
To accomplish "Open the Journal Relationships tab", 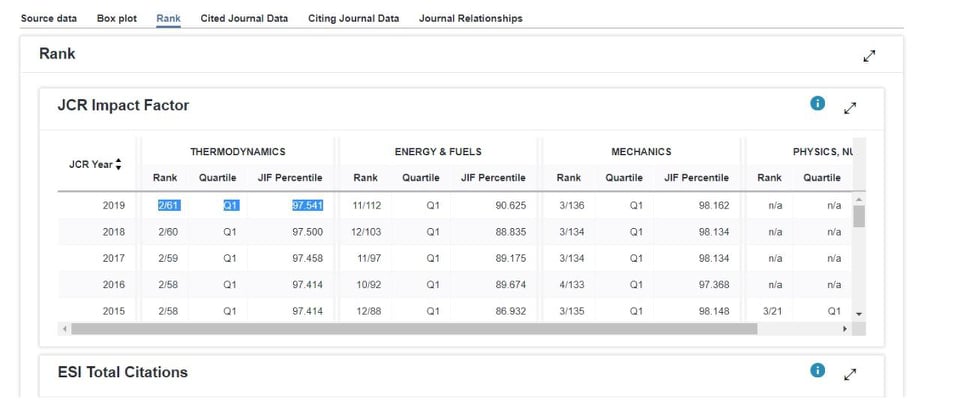I will (470, 18).
